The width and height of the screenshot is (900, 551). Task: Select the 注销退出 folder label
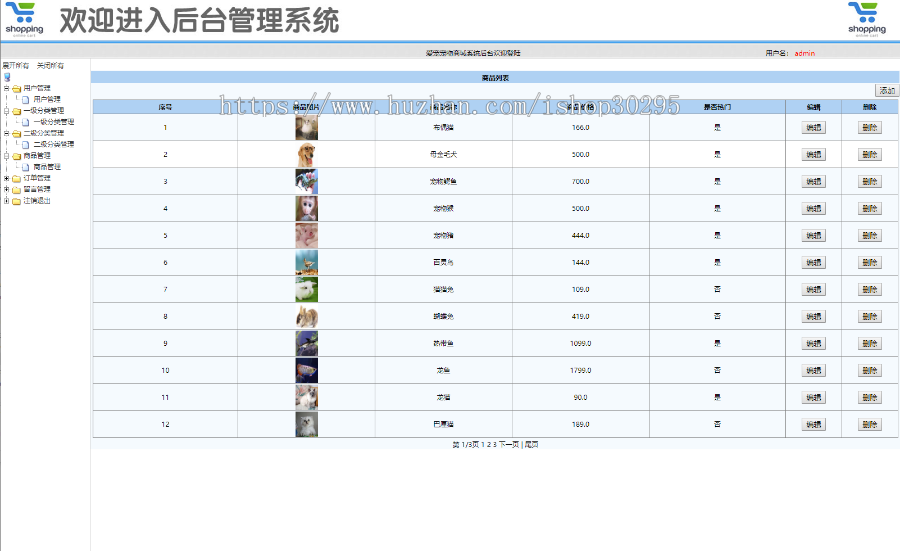click(37, 200)
